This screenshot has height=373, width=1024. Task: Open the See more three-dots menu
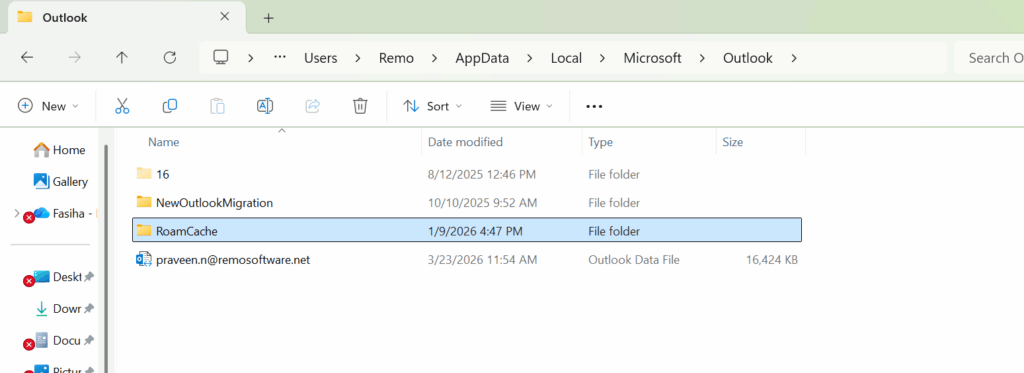tap(594, 106)
